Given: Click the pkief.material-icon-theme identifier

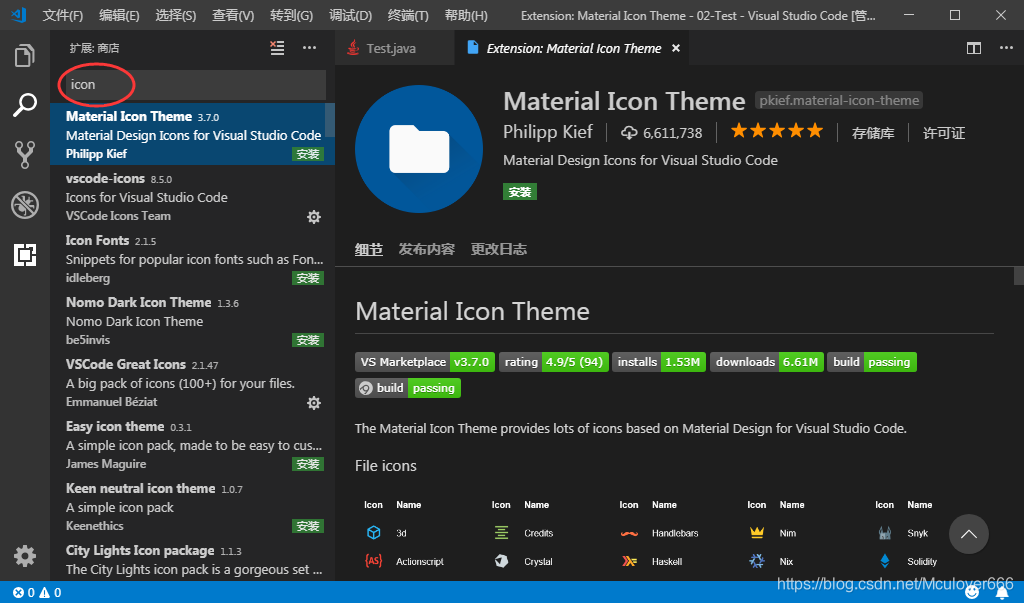Looking at the screenshot, I should click(839, 101).
